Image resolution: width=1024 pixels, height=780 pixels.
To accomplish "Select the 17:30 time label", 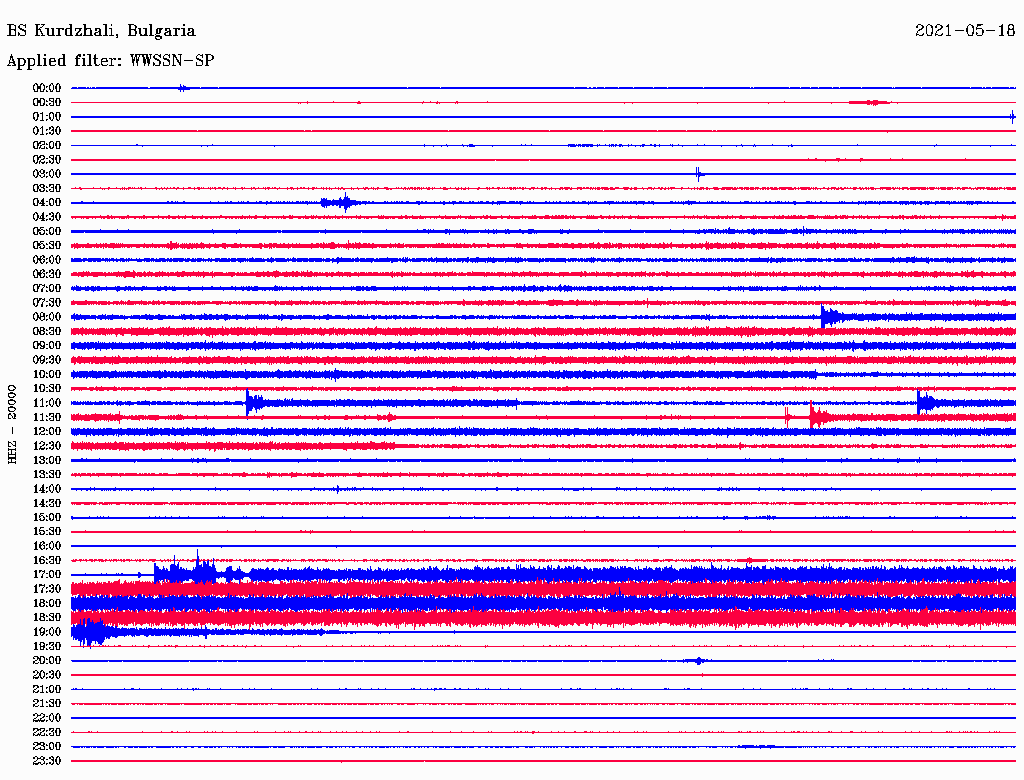I will tap(47, 589).
